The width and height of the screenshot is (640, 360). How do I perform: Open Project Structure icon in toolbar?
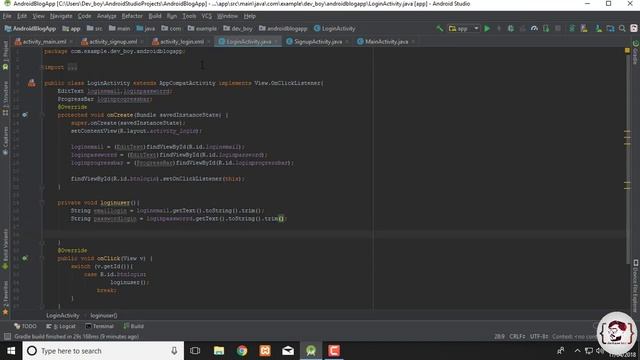pos(610,29)
